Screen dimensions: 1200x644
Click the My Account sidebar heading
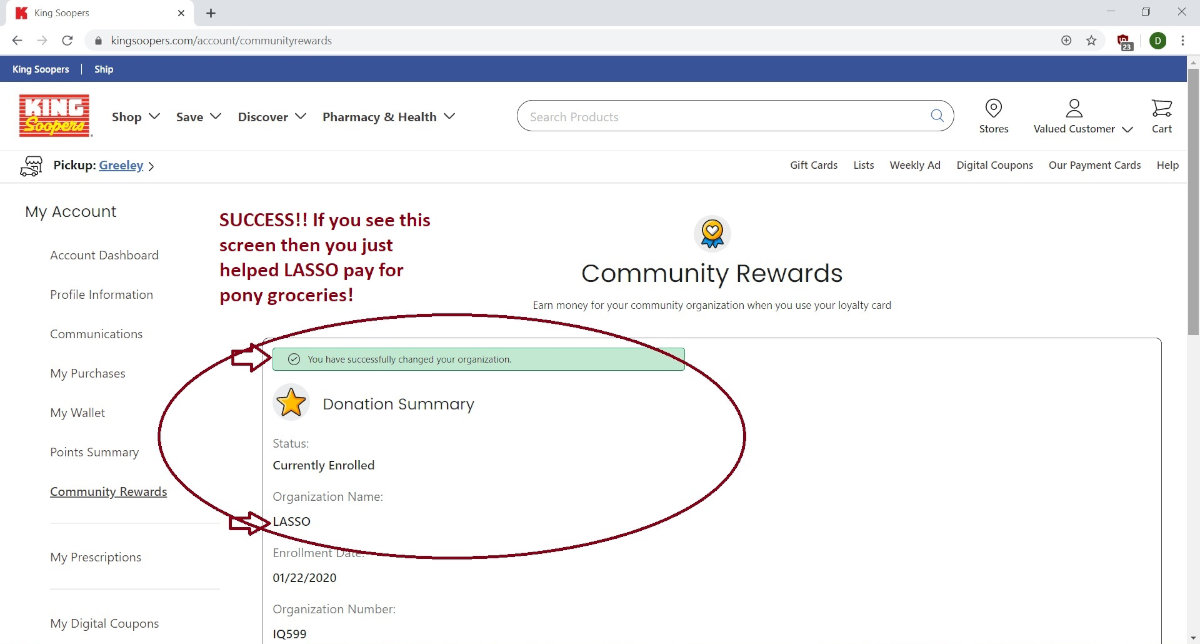[70, 212]
